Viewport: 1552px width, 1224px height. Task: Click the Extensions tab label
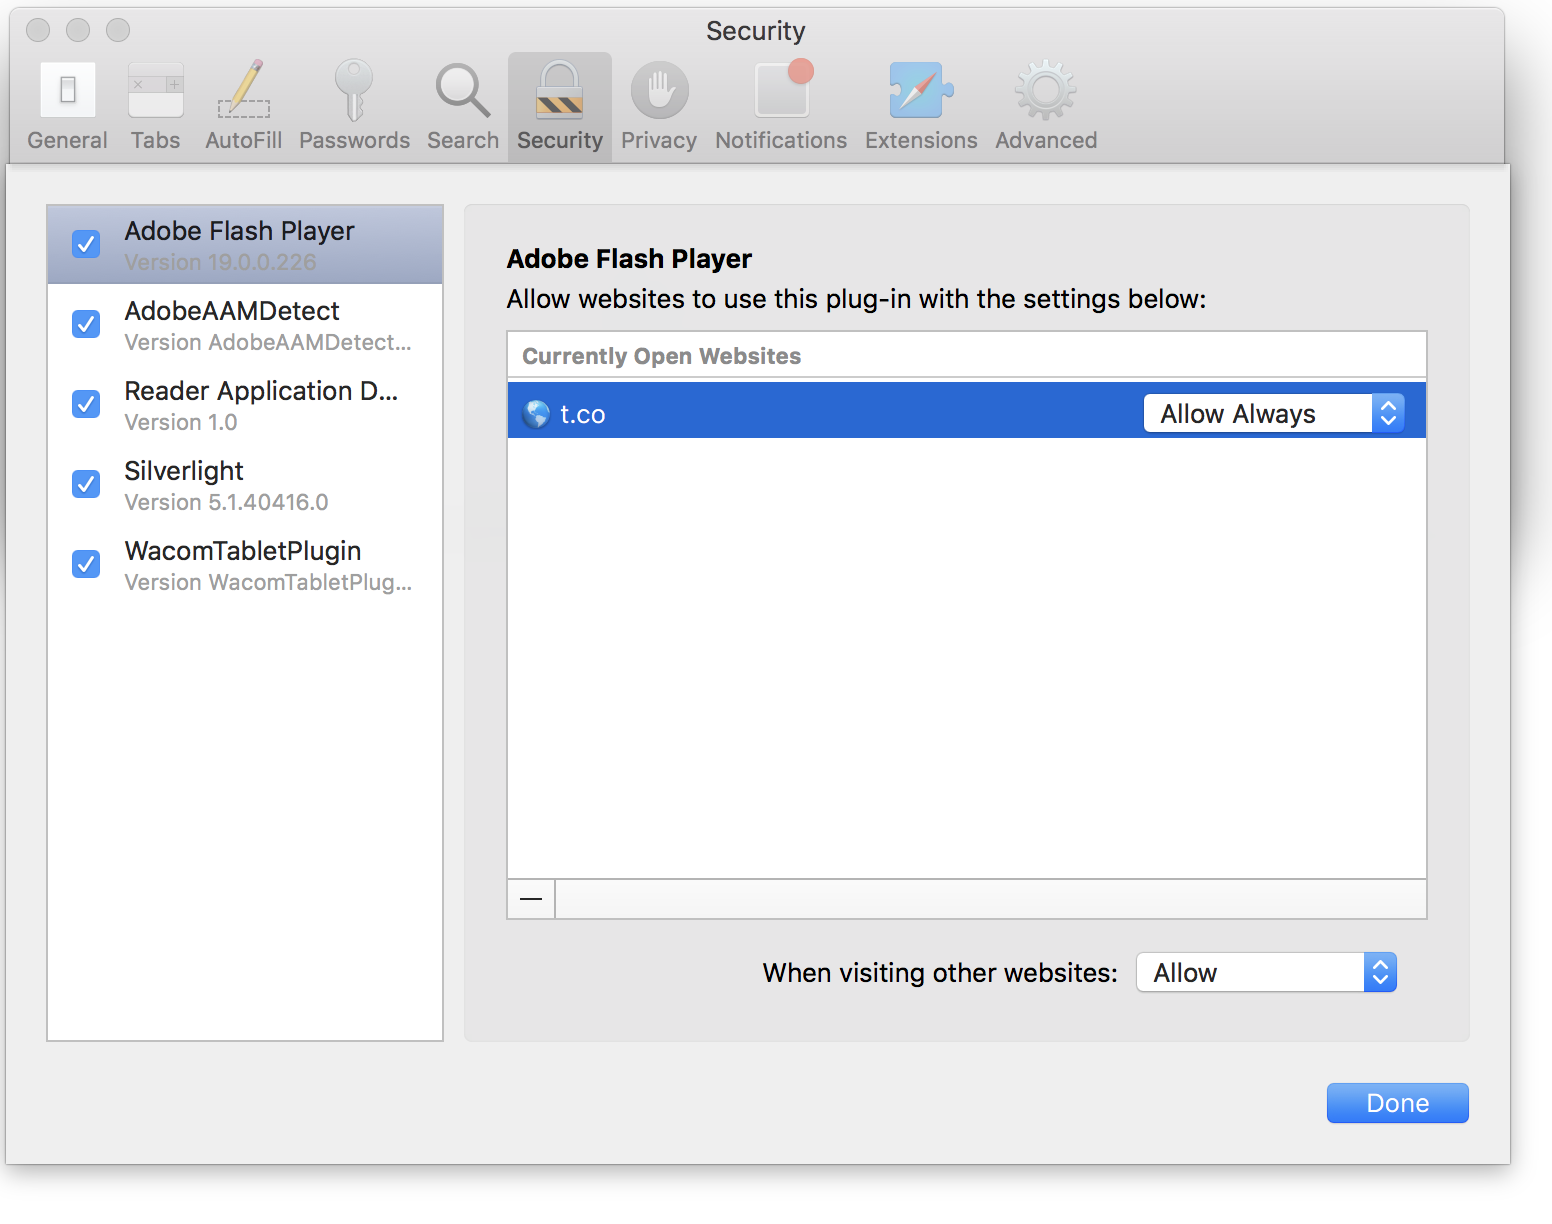[921, 141]
